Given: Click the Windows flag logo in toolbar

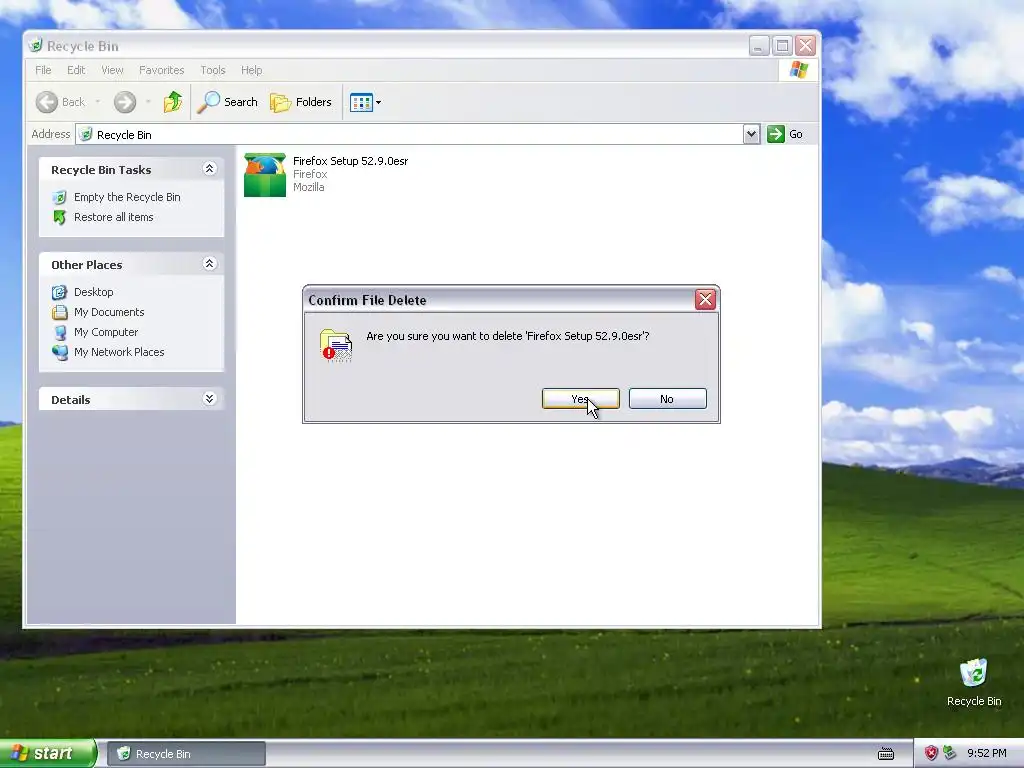Looking at the screenshot, I should coord(799,70).
